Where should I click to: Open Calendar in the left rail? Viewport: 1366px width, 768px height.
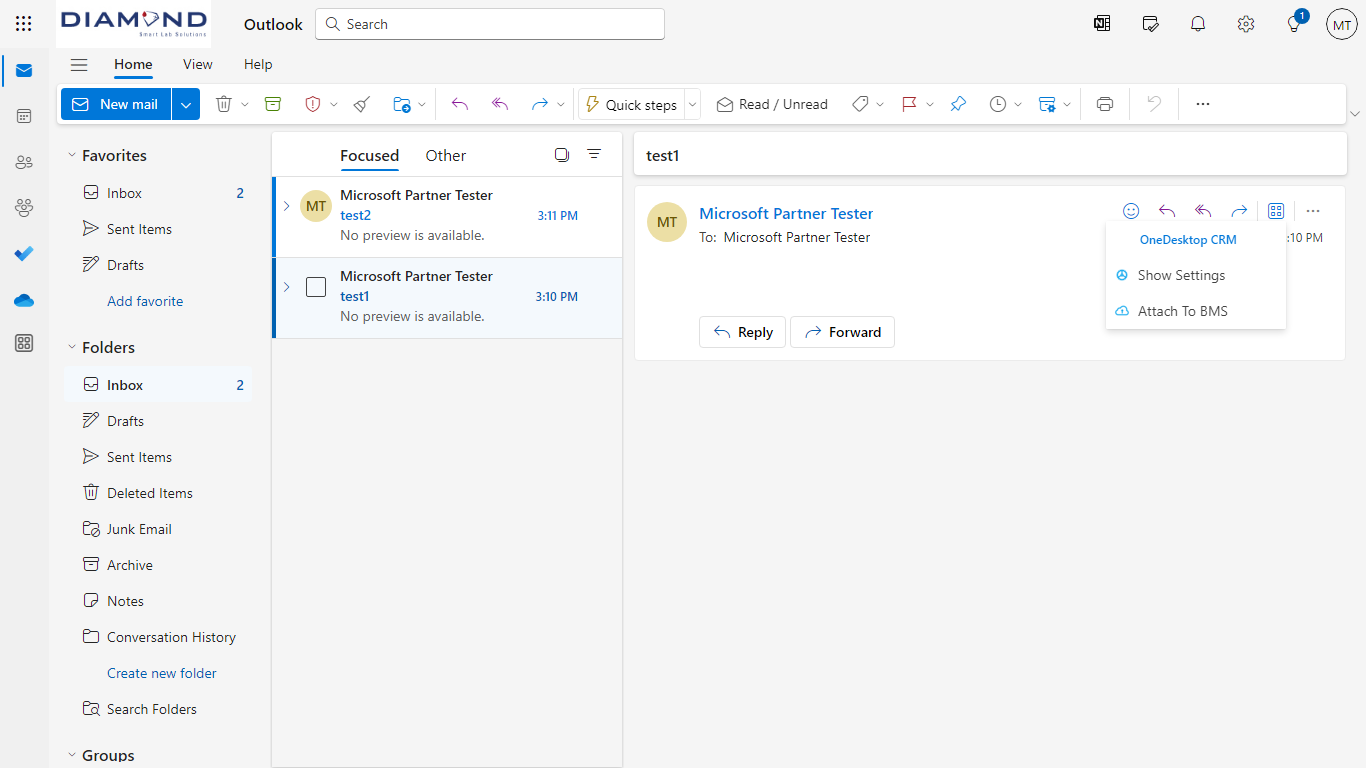[24, 116]
